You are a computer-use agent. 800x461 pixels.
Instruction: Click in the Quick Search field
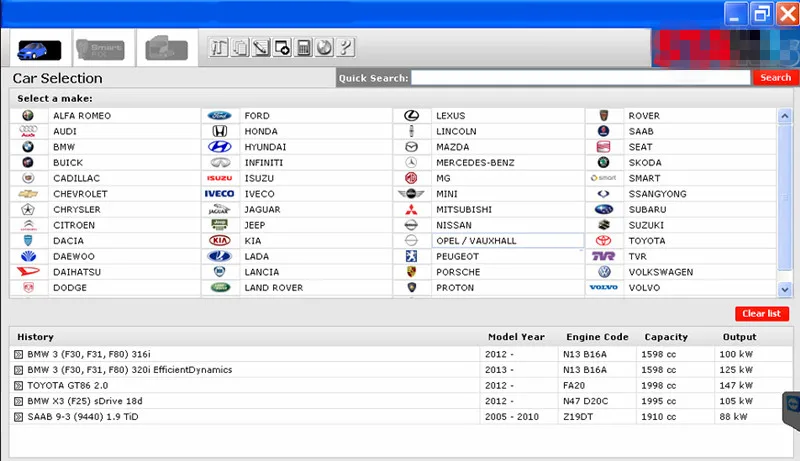click(x=581, y=78)
